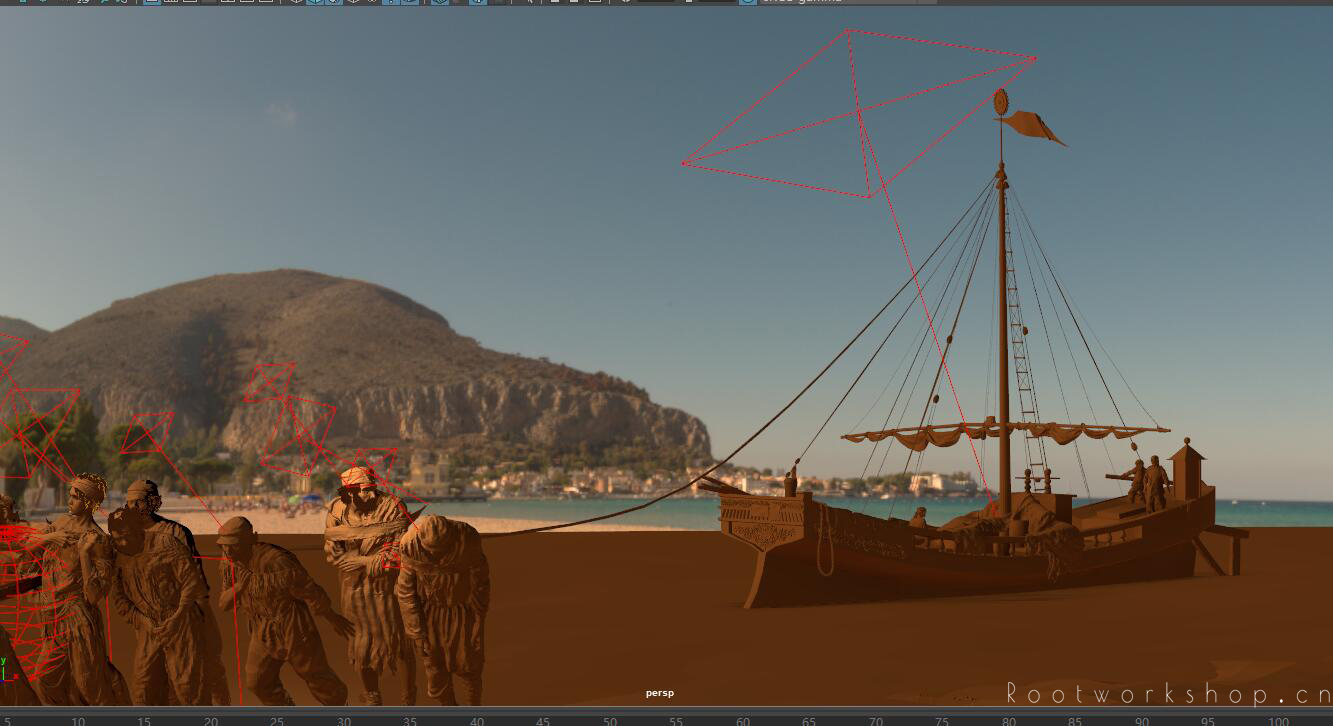Move the time slider to frame 50

(x=610, y=721)
